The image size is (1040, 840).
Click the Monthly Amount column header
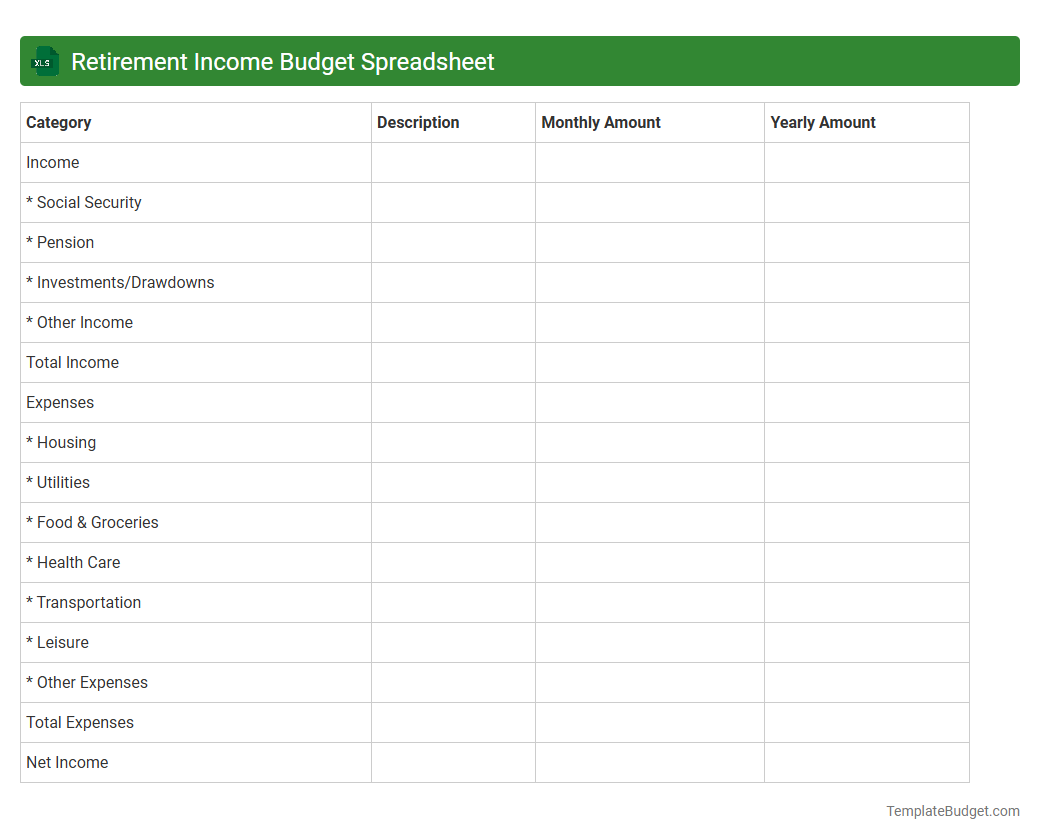click(600, 122)
